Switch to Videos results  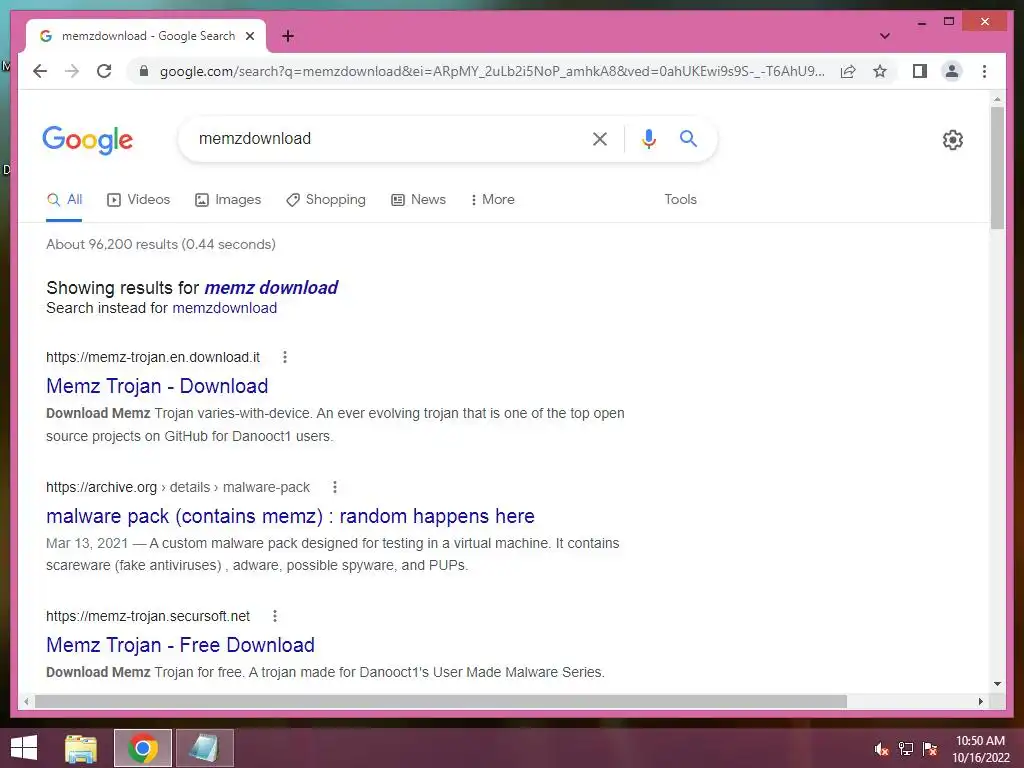(138, 200)
